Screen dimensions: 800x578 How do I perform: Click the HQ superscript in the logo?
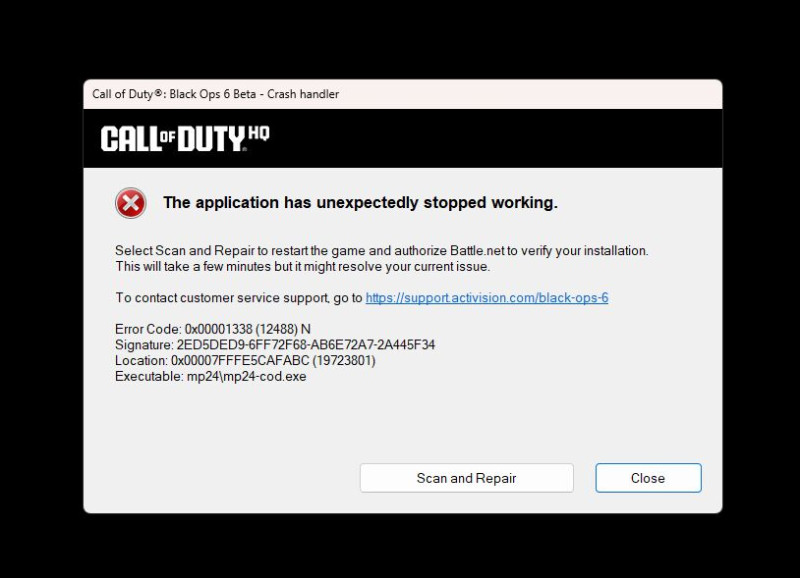pyautogui.click(x=259, y=134)
